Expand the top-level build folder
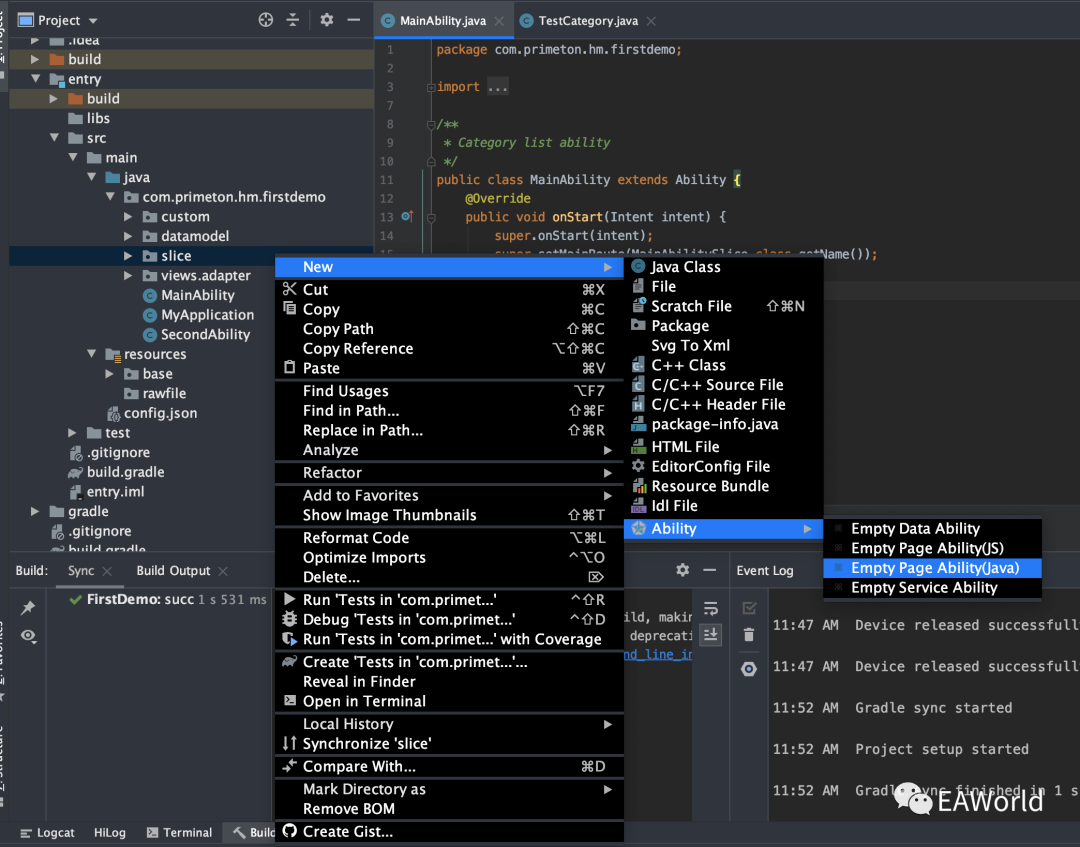Screen dimensions: 1080x847 click(34, 59)
